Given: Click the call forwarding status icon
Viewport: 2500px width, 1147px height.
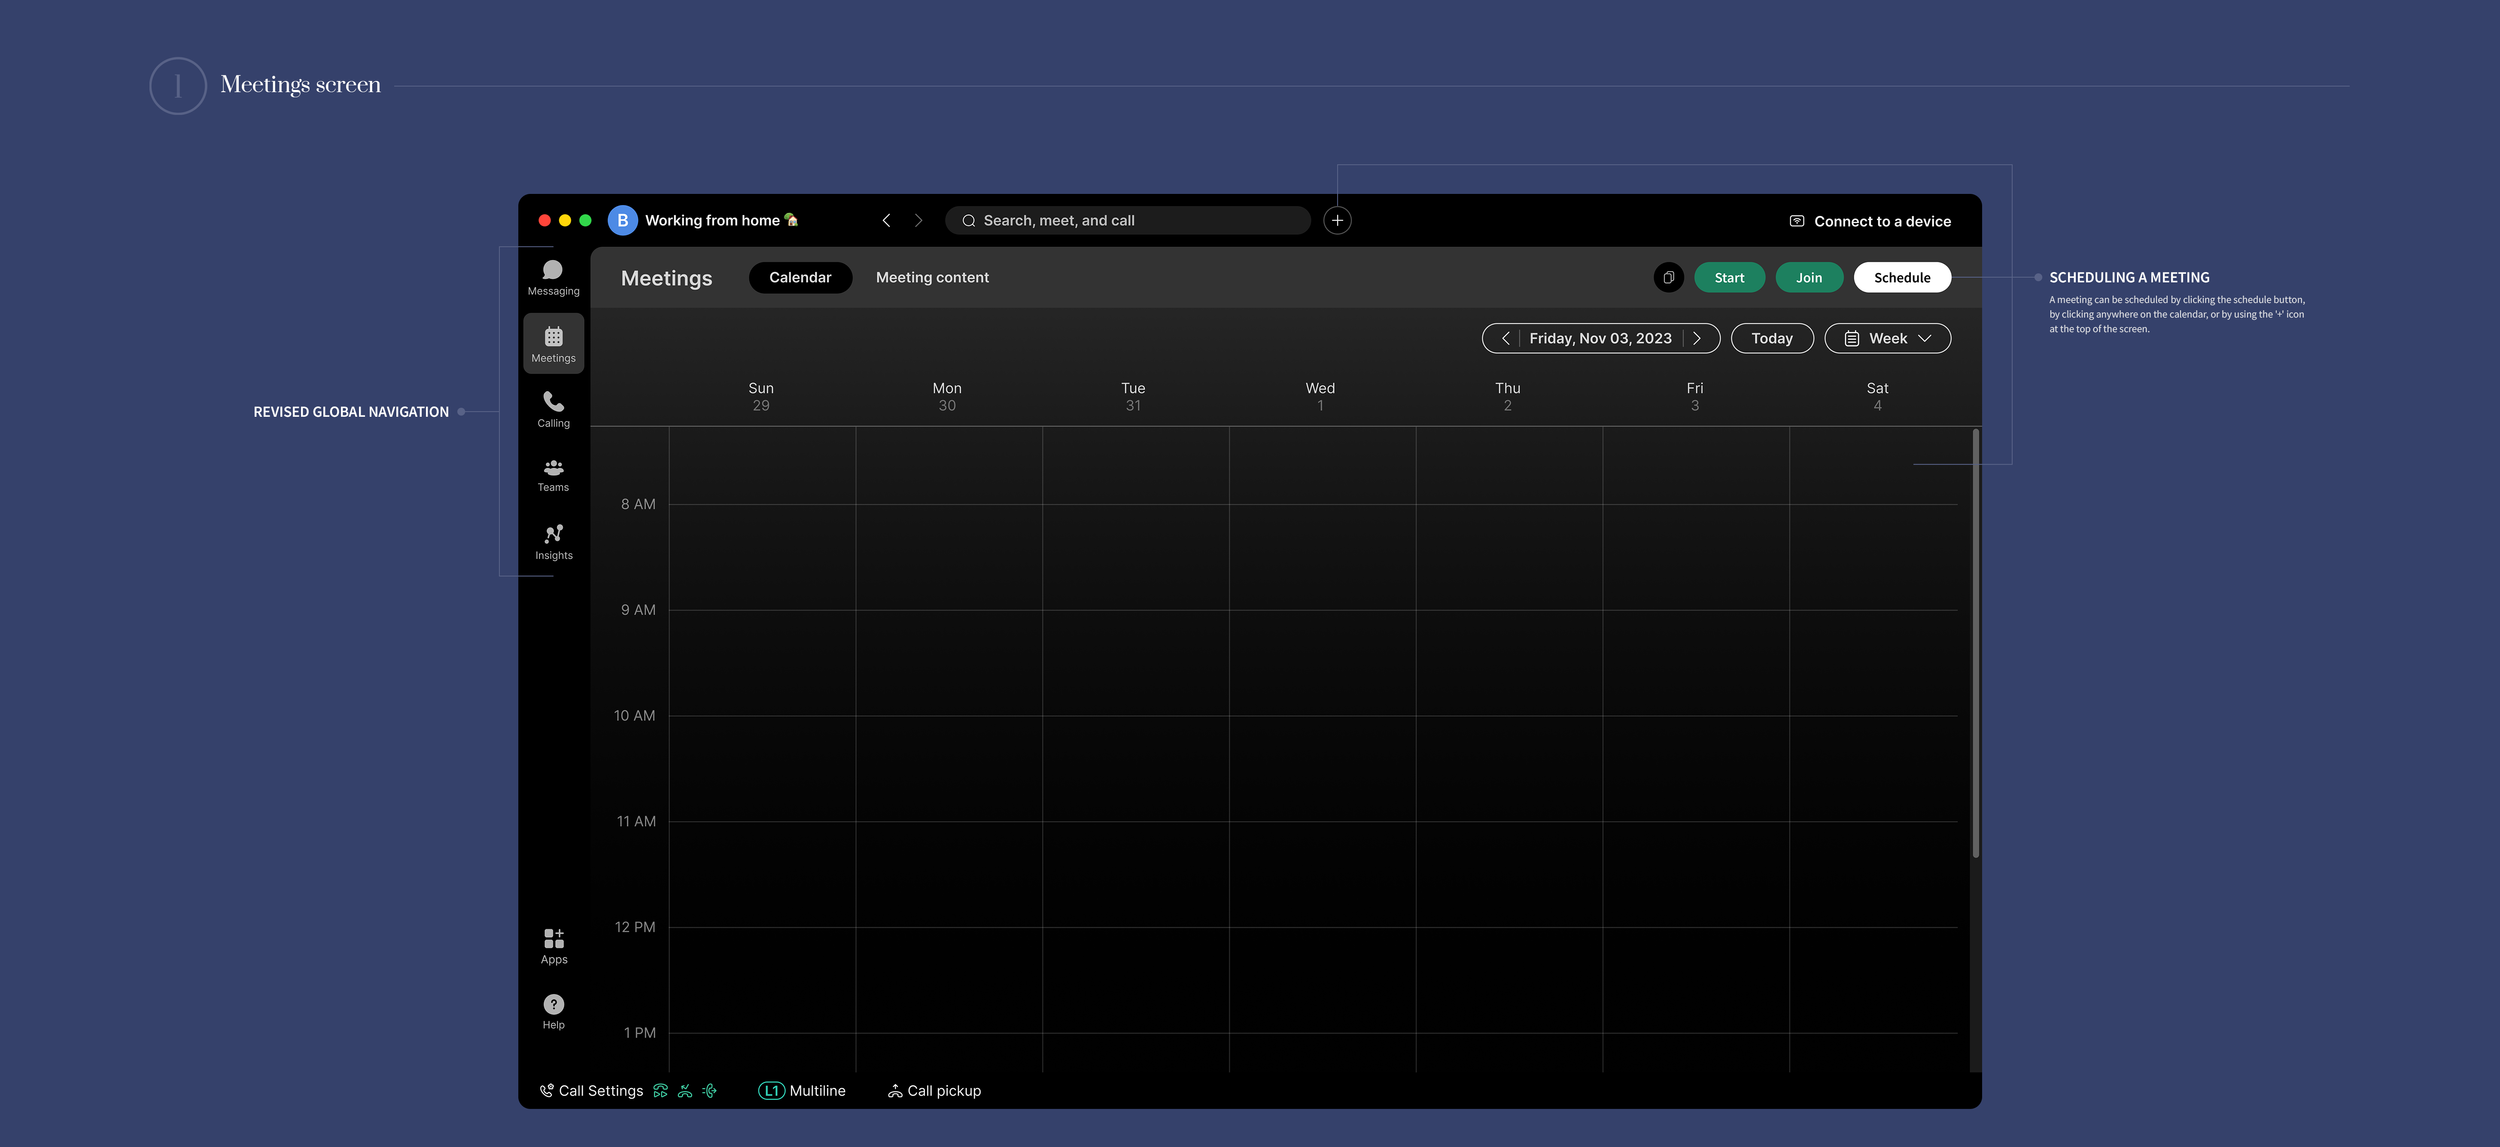Looking at the screenshot, I should [x=660, y=1091].
